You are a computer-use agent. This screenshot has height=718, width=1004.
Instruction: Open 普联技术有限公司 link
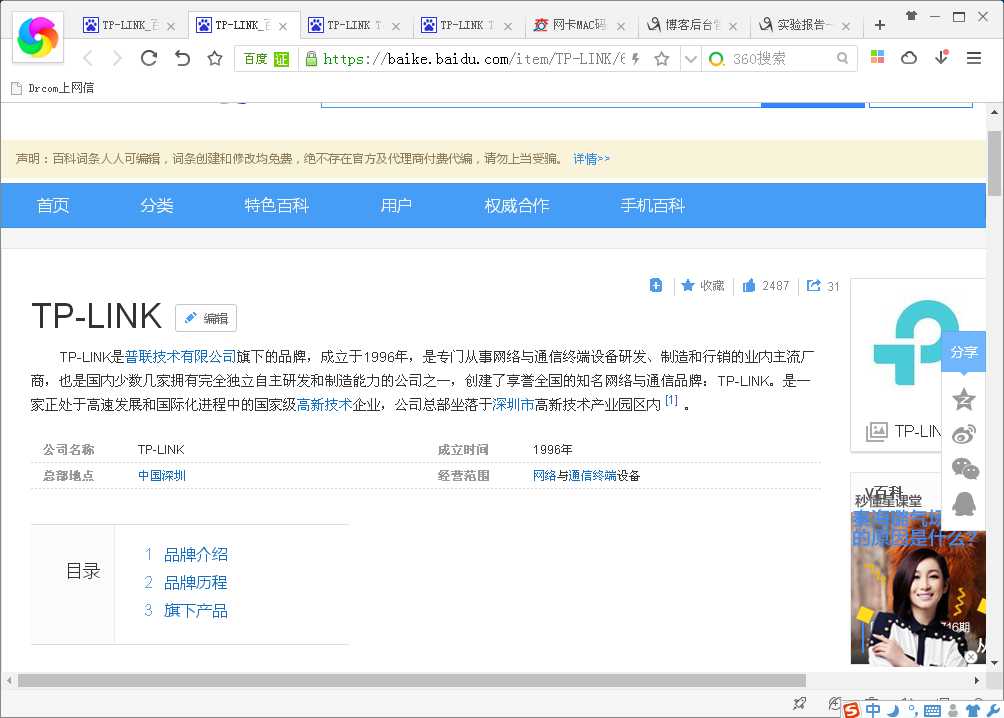(181, 357)
